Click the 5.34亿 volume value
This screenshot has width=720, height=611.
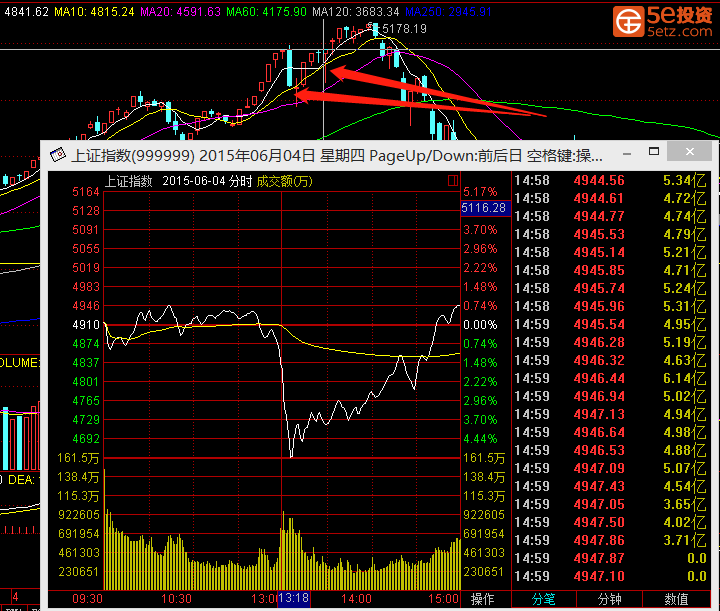(x=685, y=180)
